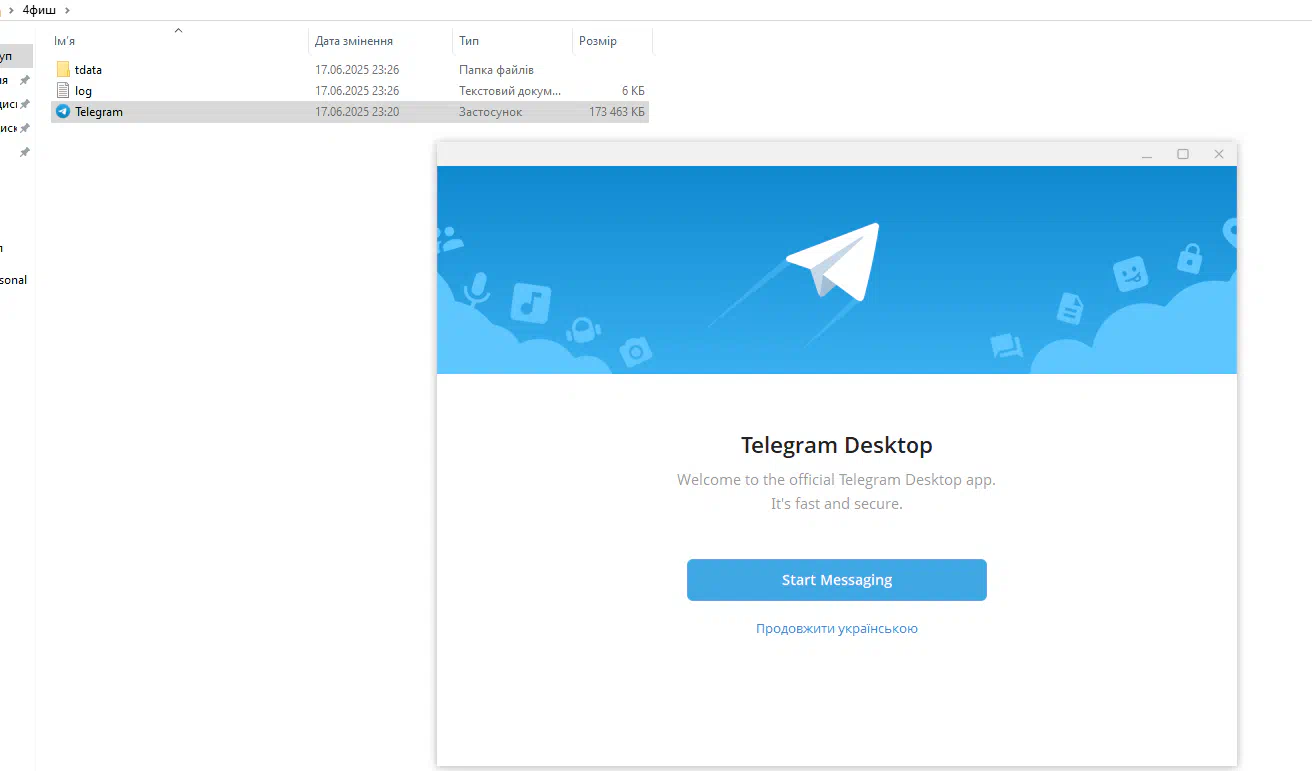Click the Папка файлів type cell

click(496, 70)
